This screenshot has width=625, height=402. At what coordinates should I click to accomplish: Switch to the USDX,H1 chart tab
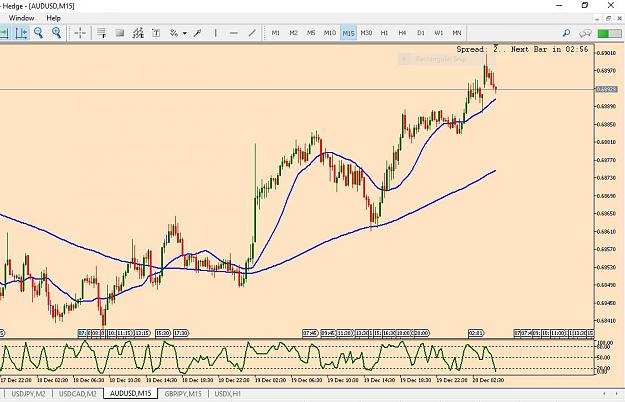pyautogui.click(x=228, y=394)
